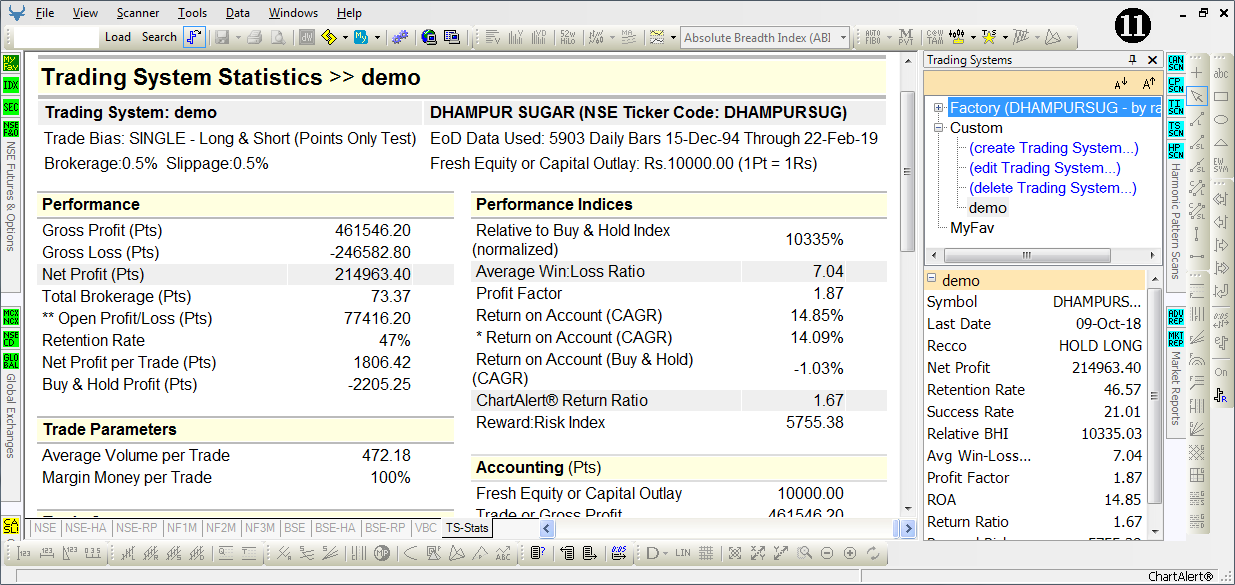Click the IDX index sidebar icon
The height and width of the screenshot is (585, 1235).
coord(11,85)
